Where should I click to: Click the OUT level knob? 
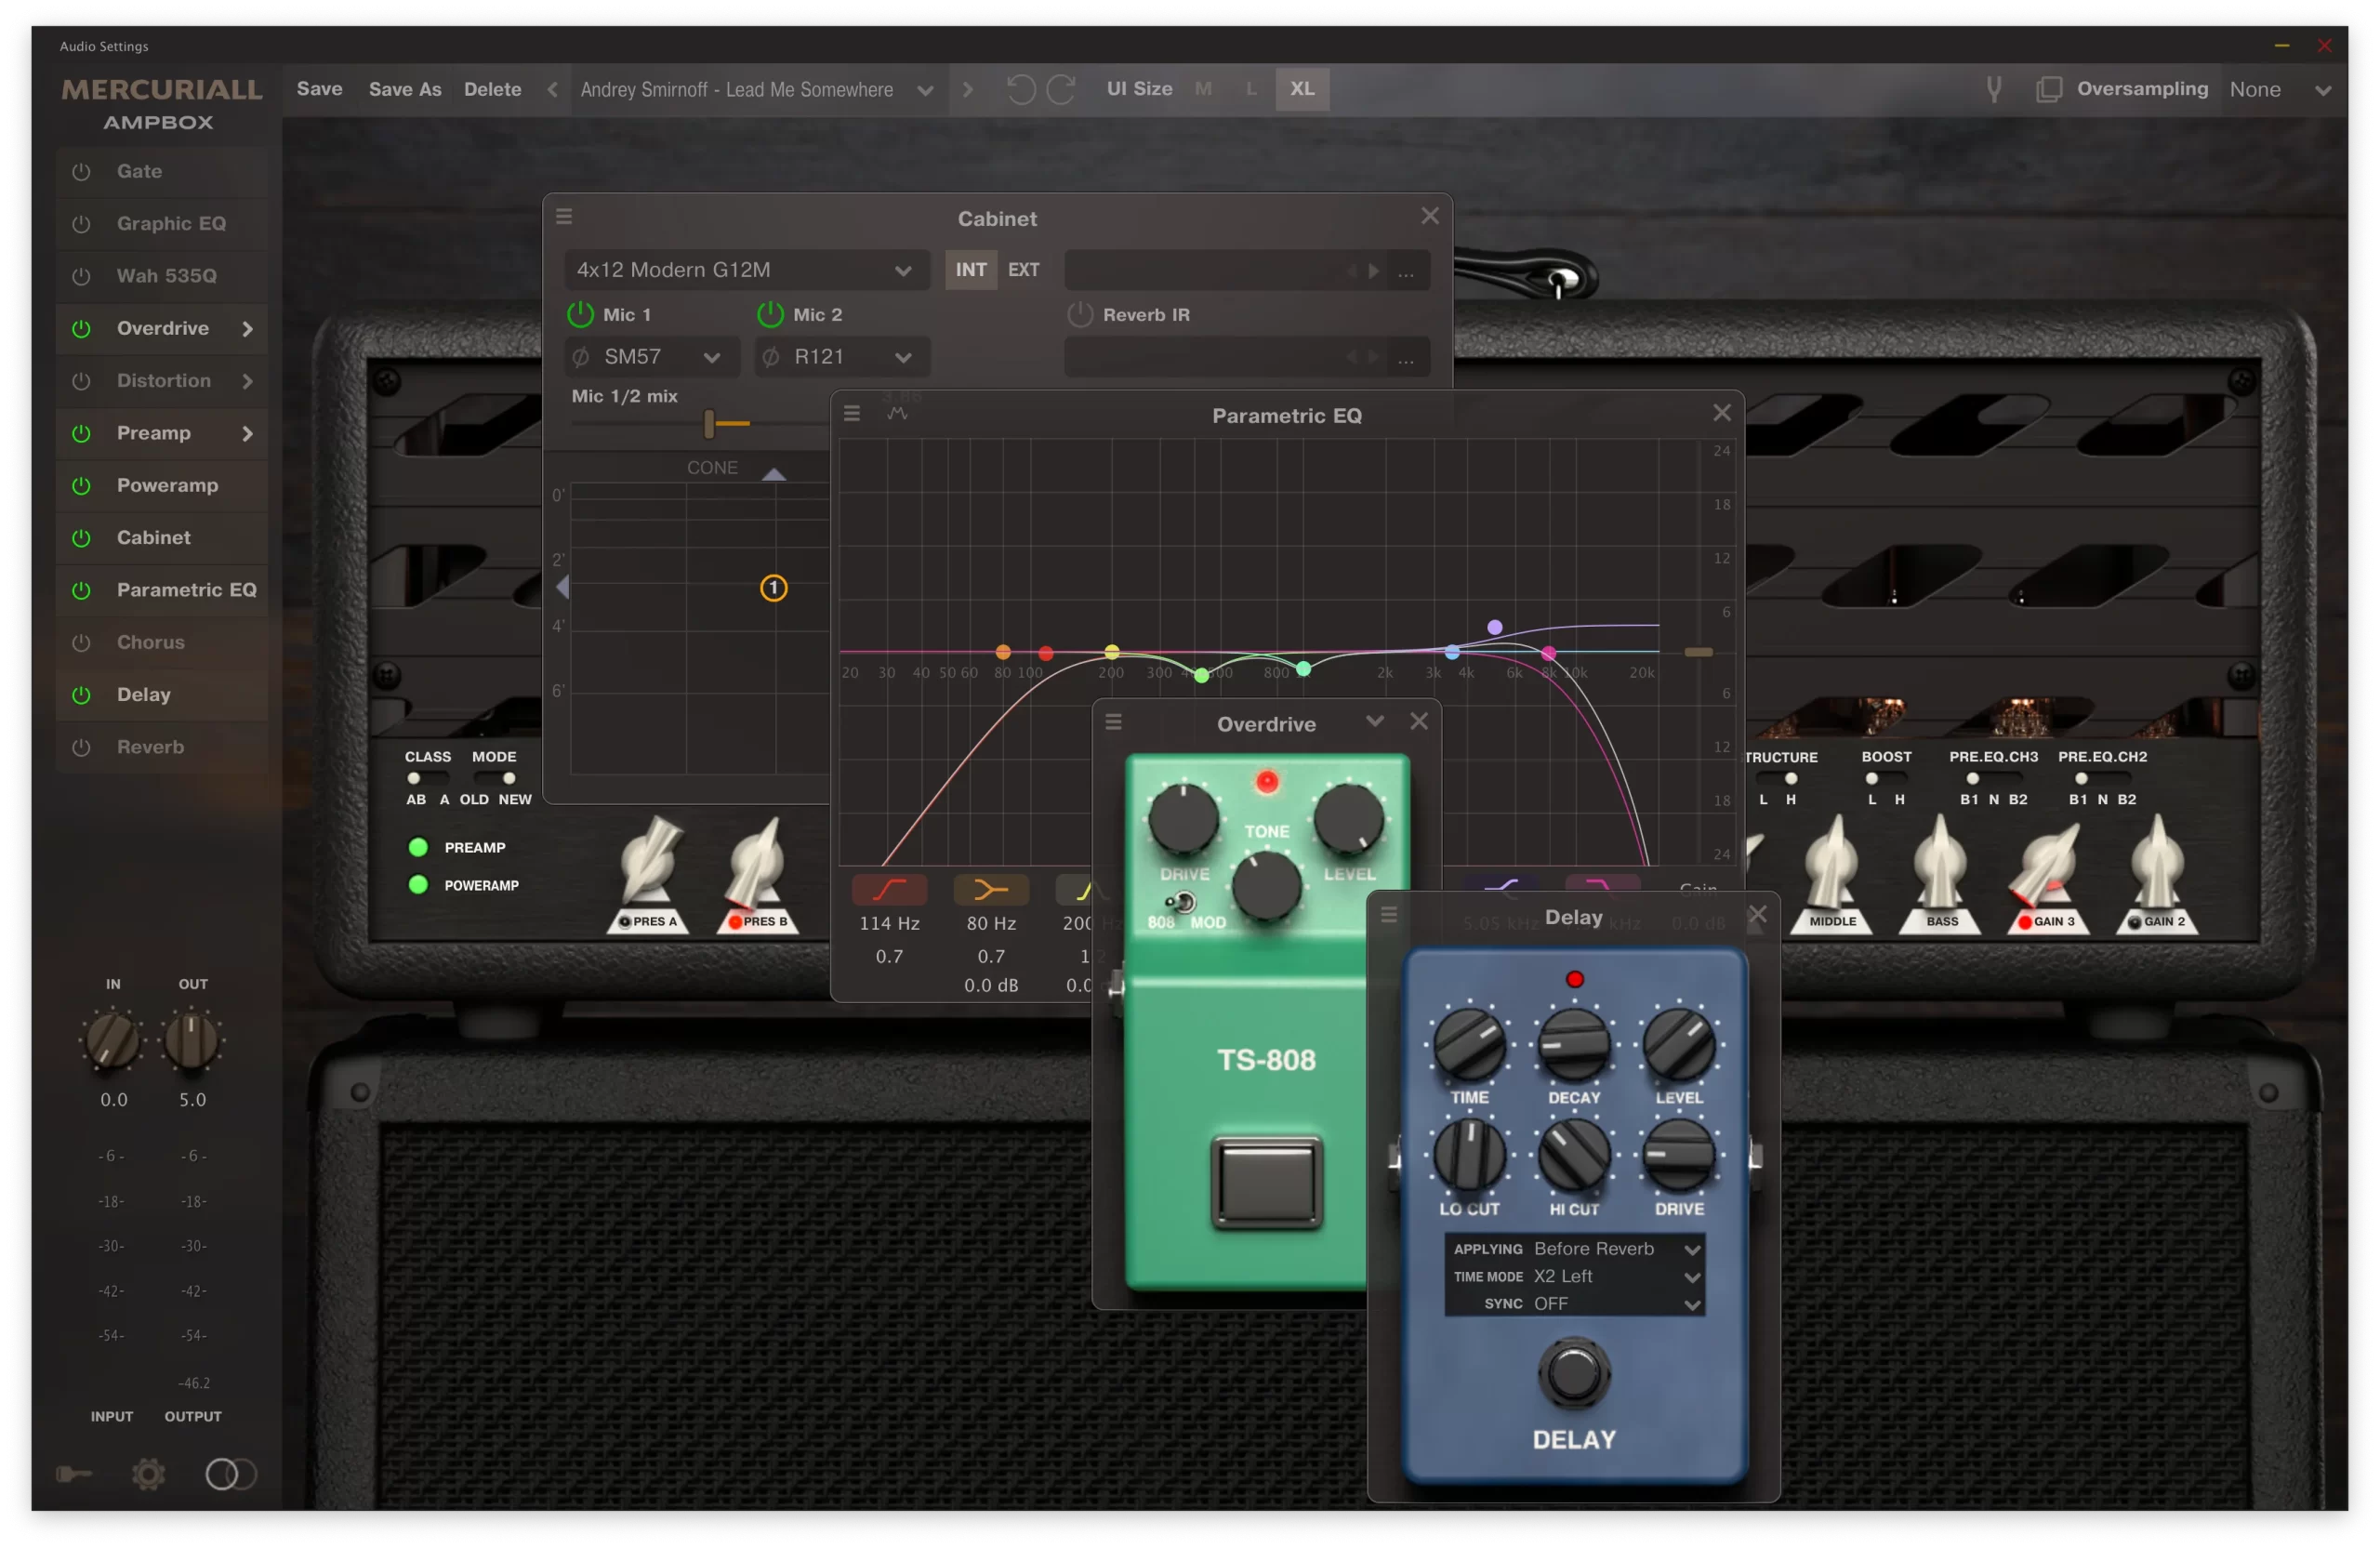191,1041
